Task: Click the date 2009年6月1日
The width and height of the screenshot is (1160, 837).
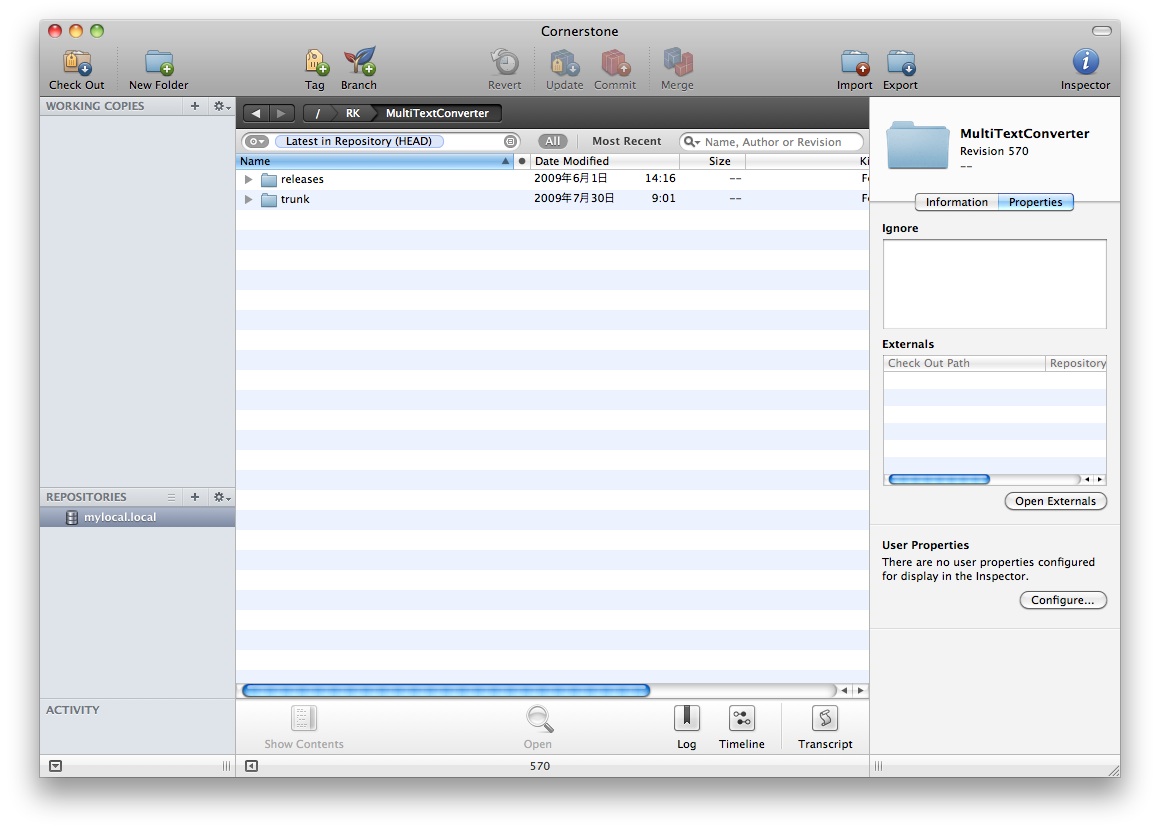Action: tap(571, 178)
